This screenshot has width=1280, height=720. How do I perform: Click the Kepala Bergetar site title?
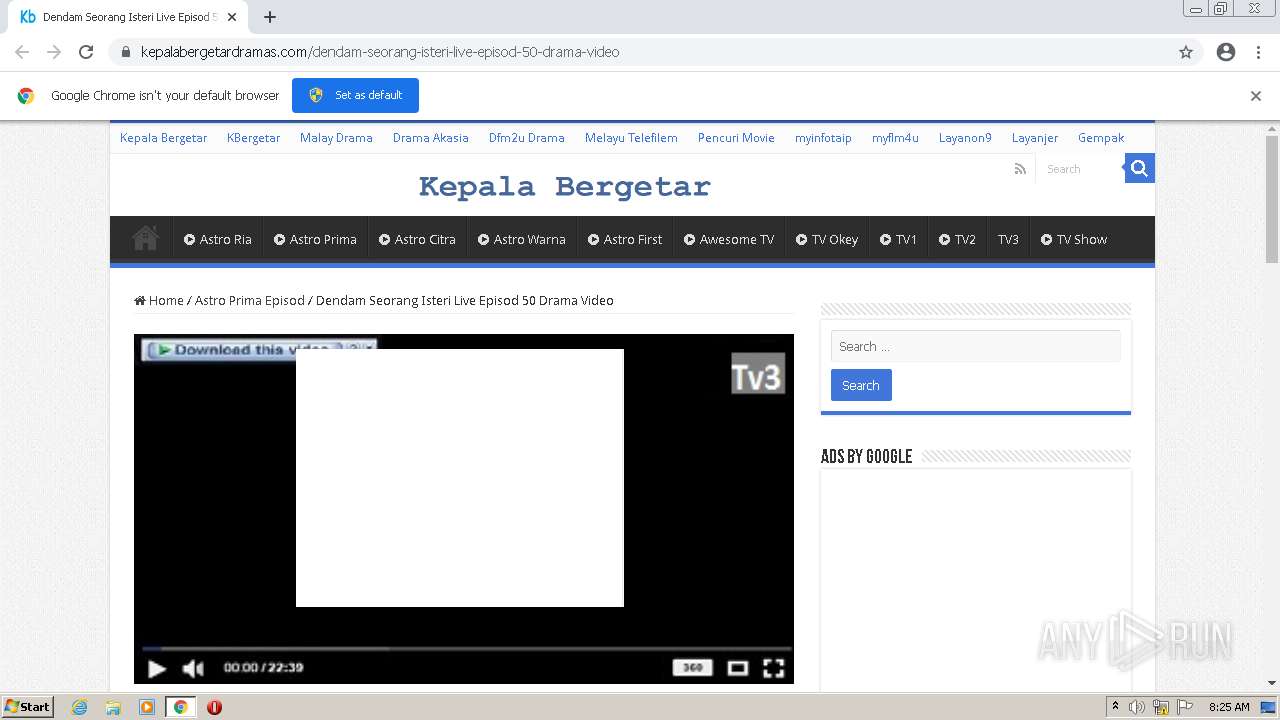[x=564, y=187]
